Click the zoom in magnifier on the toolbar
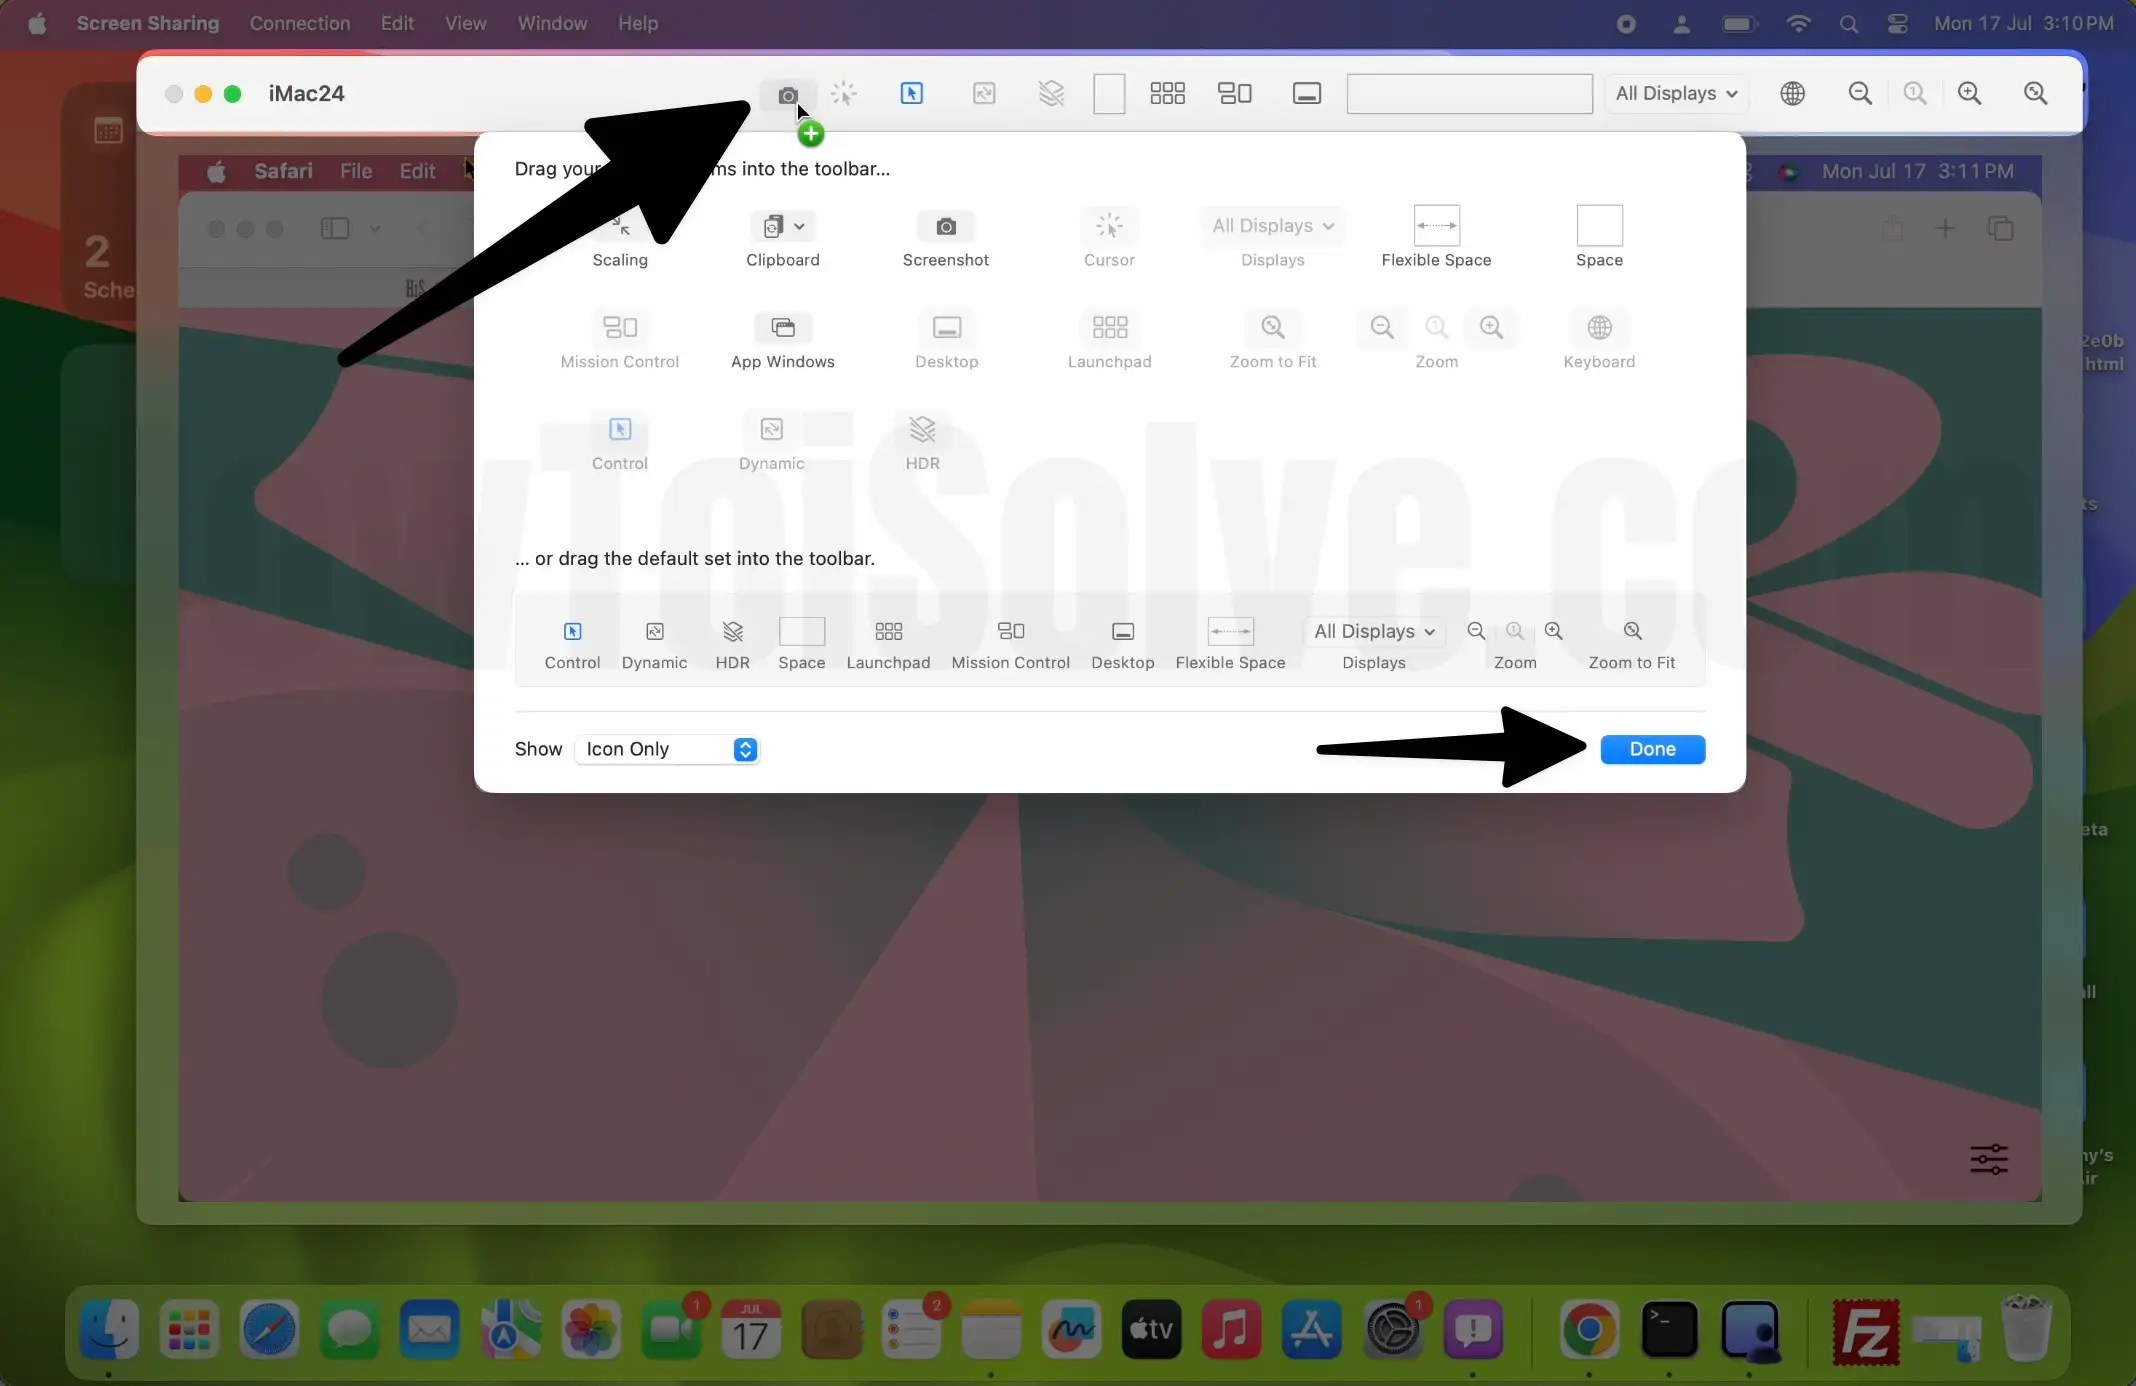Image resolution: width=2136 pixels, height=1386 pixels. click(1970, 93)
